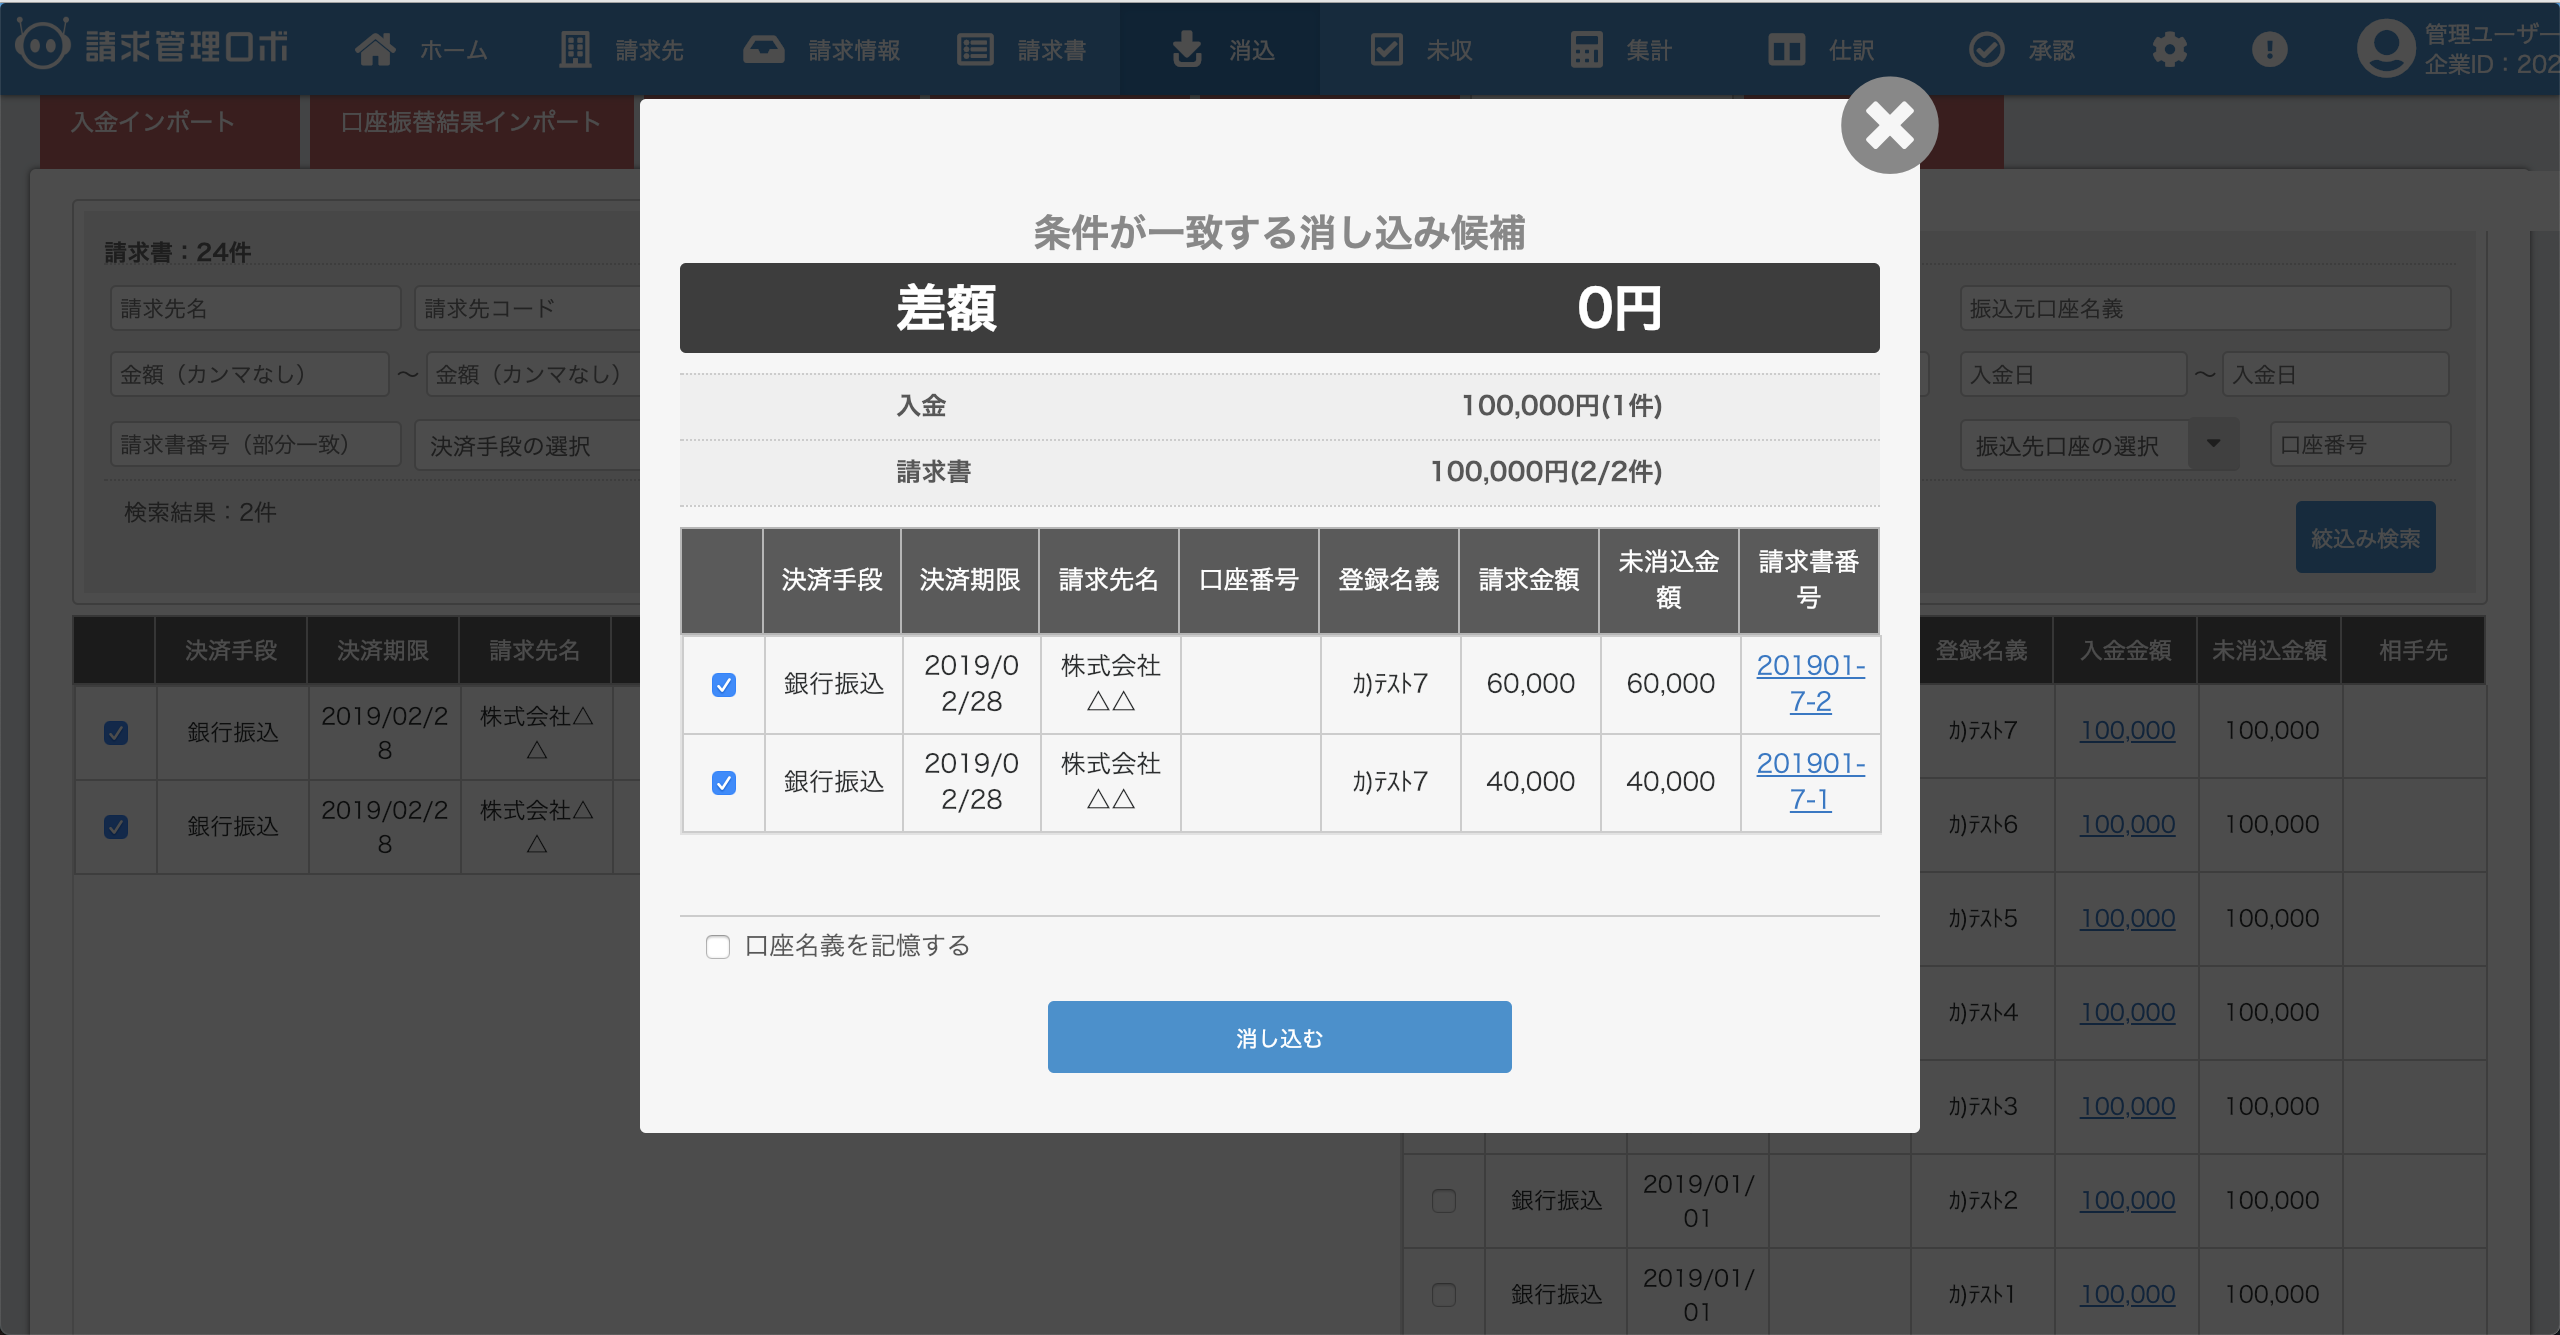The height and width of the screenshot is (1335, 2560).
Task: Click the 絞込み検索 search button
Action: pos(2365,538)
